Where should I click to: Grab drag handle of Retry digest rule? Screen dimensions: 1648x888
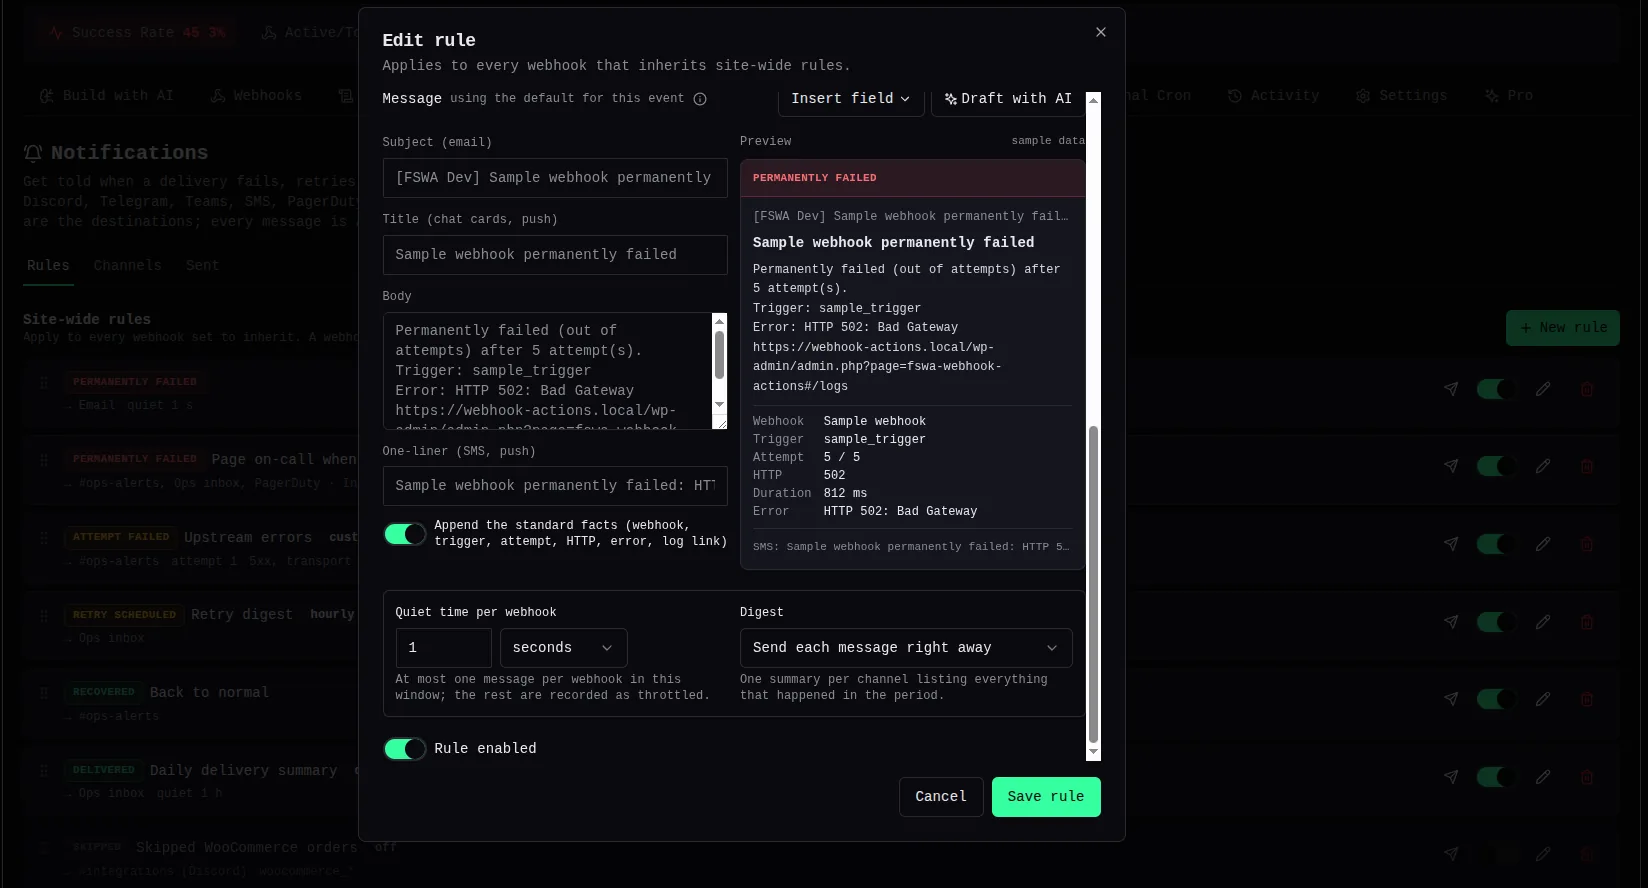coord(44,616)
